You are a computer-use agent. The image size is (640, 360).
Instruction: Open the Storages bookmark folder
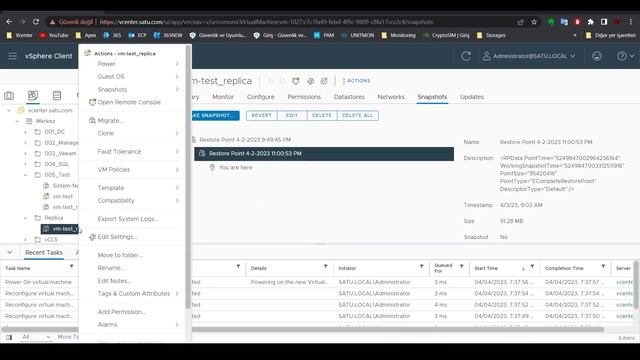[491, 36]
